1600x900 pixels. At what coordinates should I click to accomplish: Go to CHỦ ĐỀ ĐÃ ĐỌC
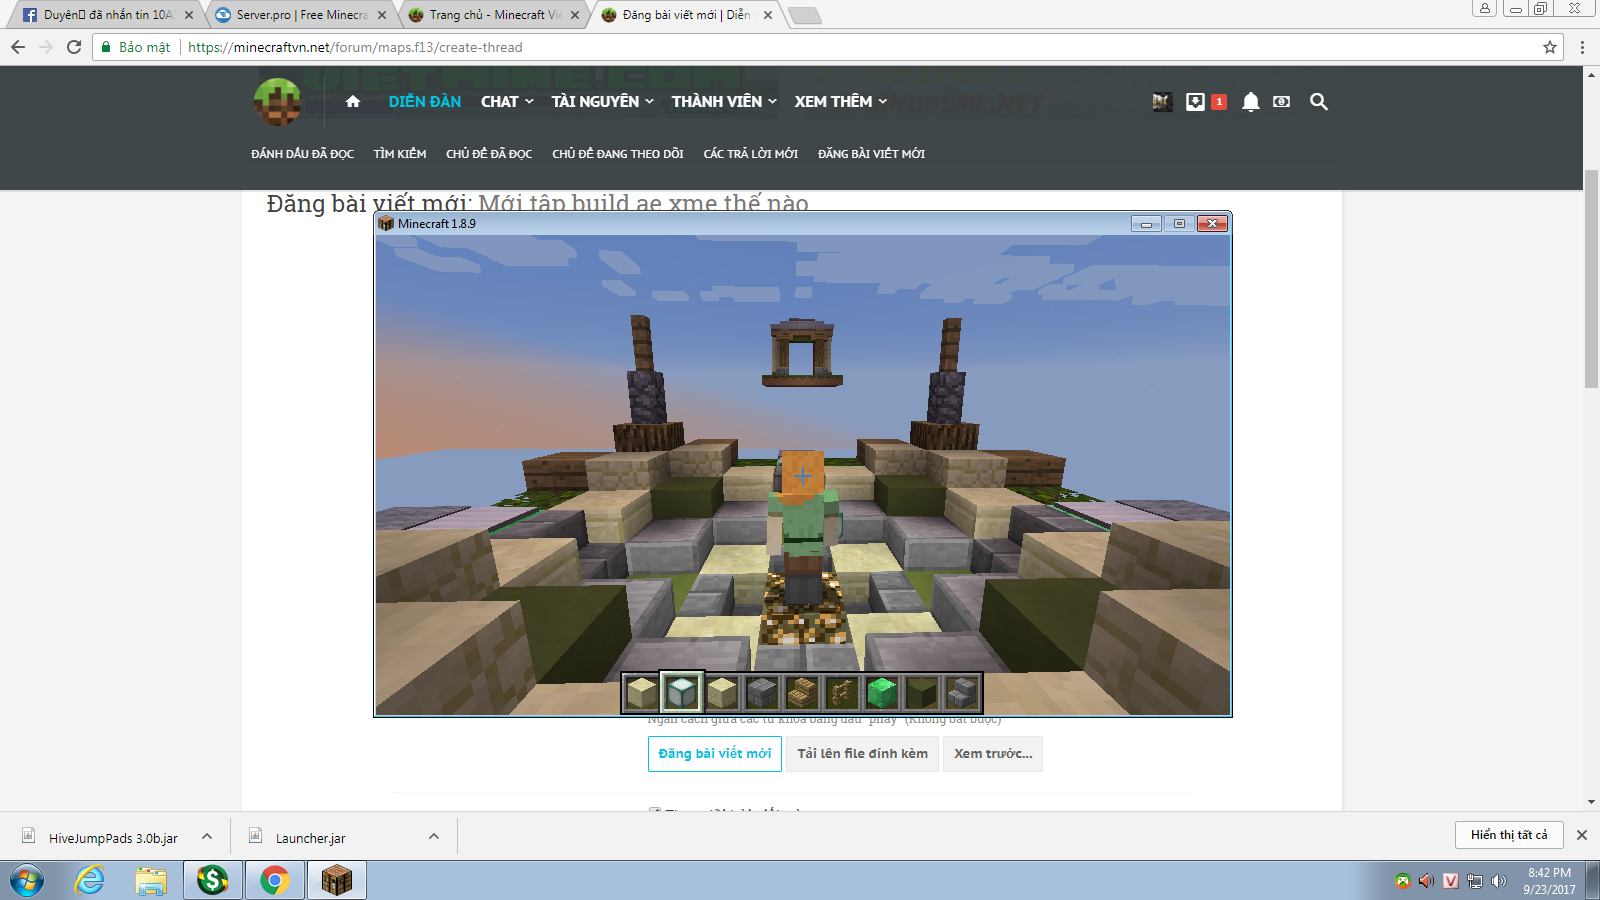(489, 154)
